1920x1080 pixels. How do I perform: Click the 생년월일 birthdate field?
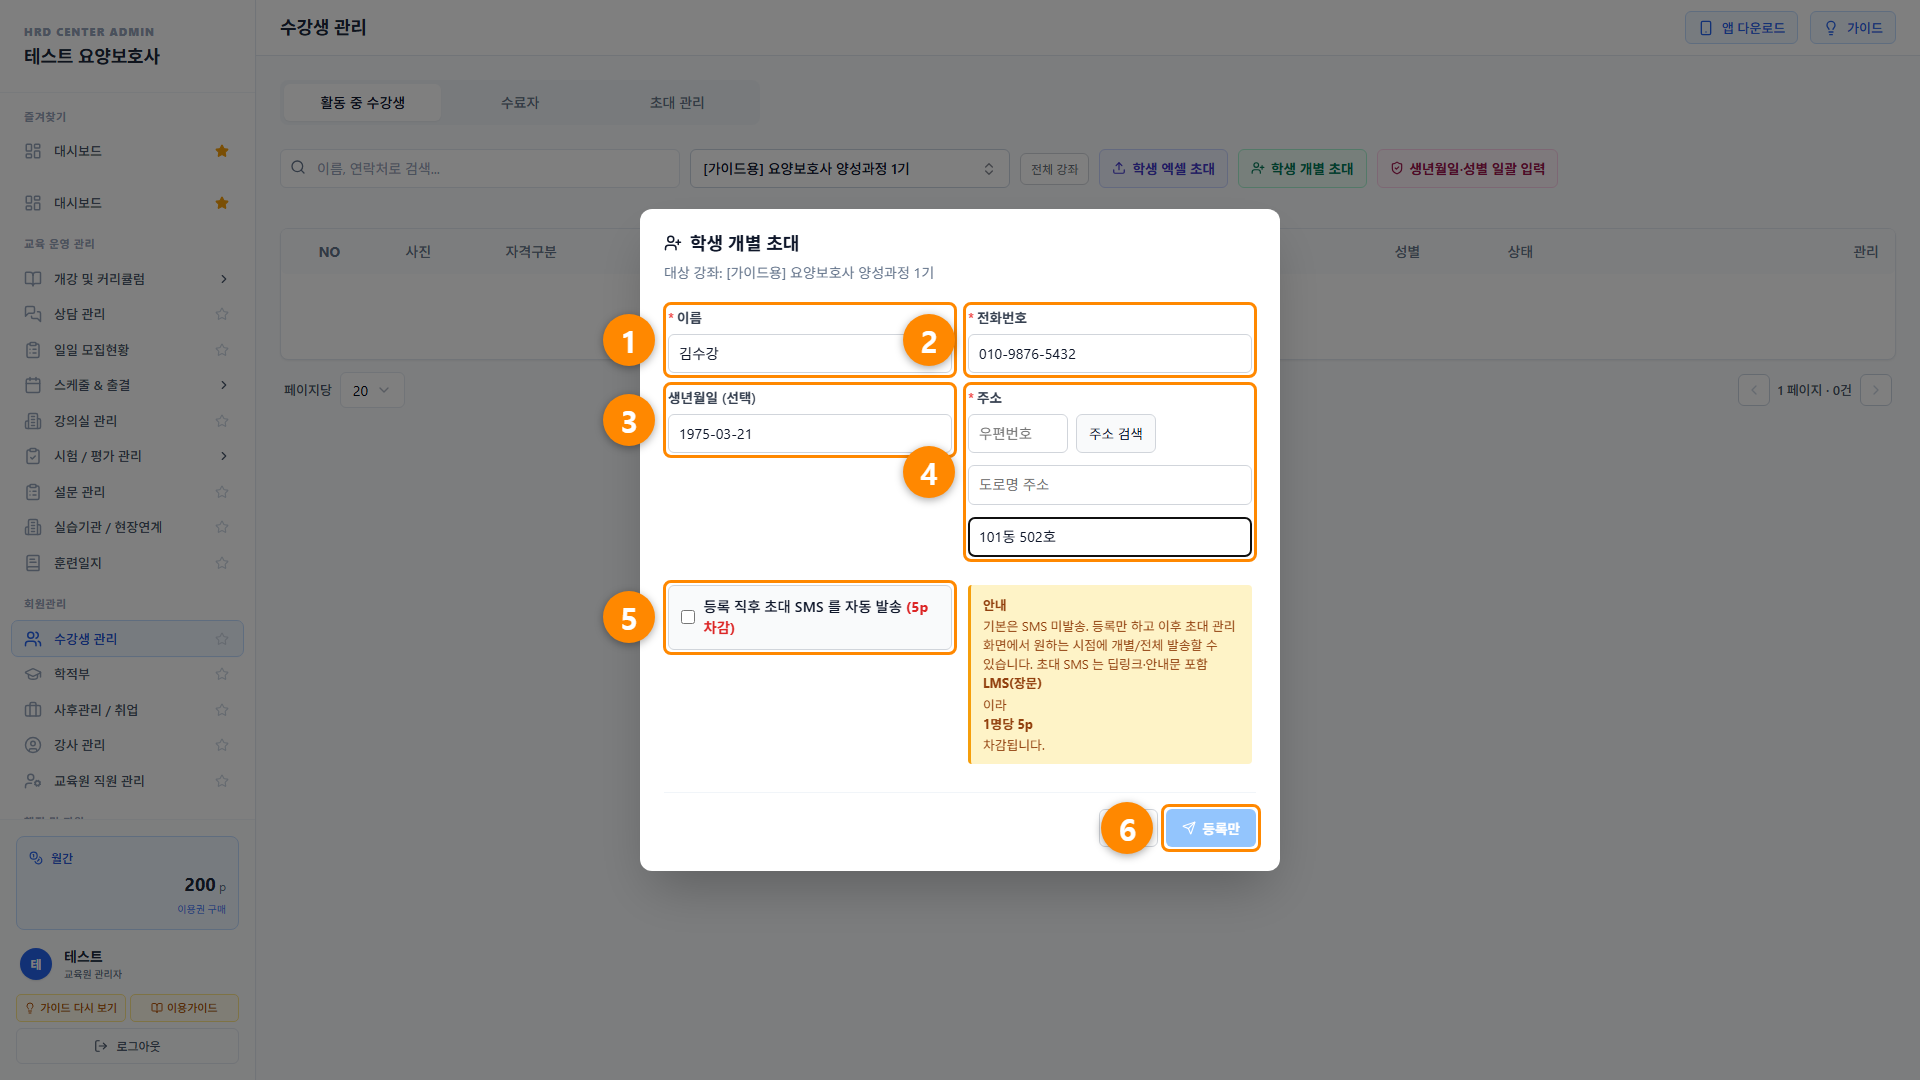(x=809, y=433)
